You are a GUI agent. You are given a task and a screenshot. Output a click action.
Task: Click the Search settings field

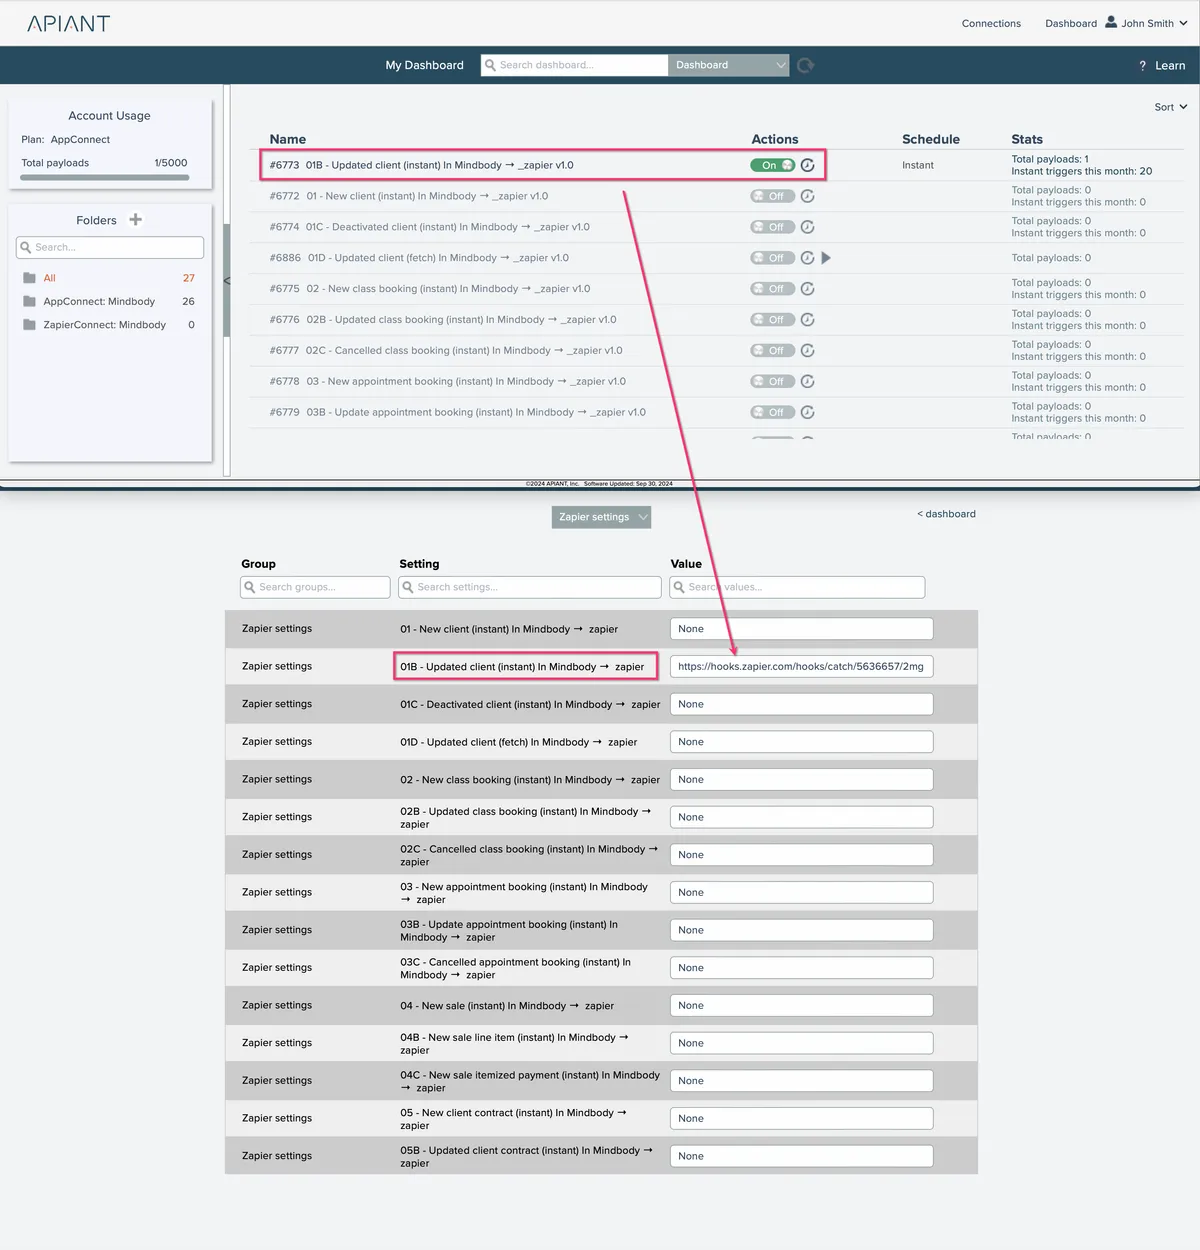click(x=529, y=587)
